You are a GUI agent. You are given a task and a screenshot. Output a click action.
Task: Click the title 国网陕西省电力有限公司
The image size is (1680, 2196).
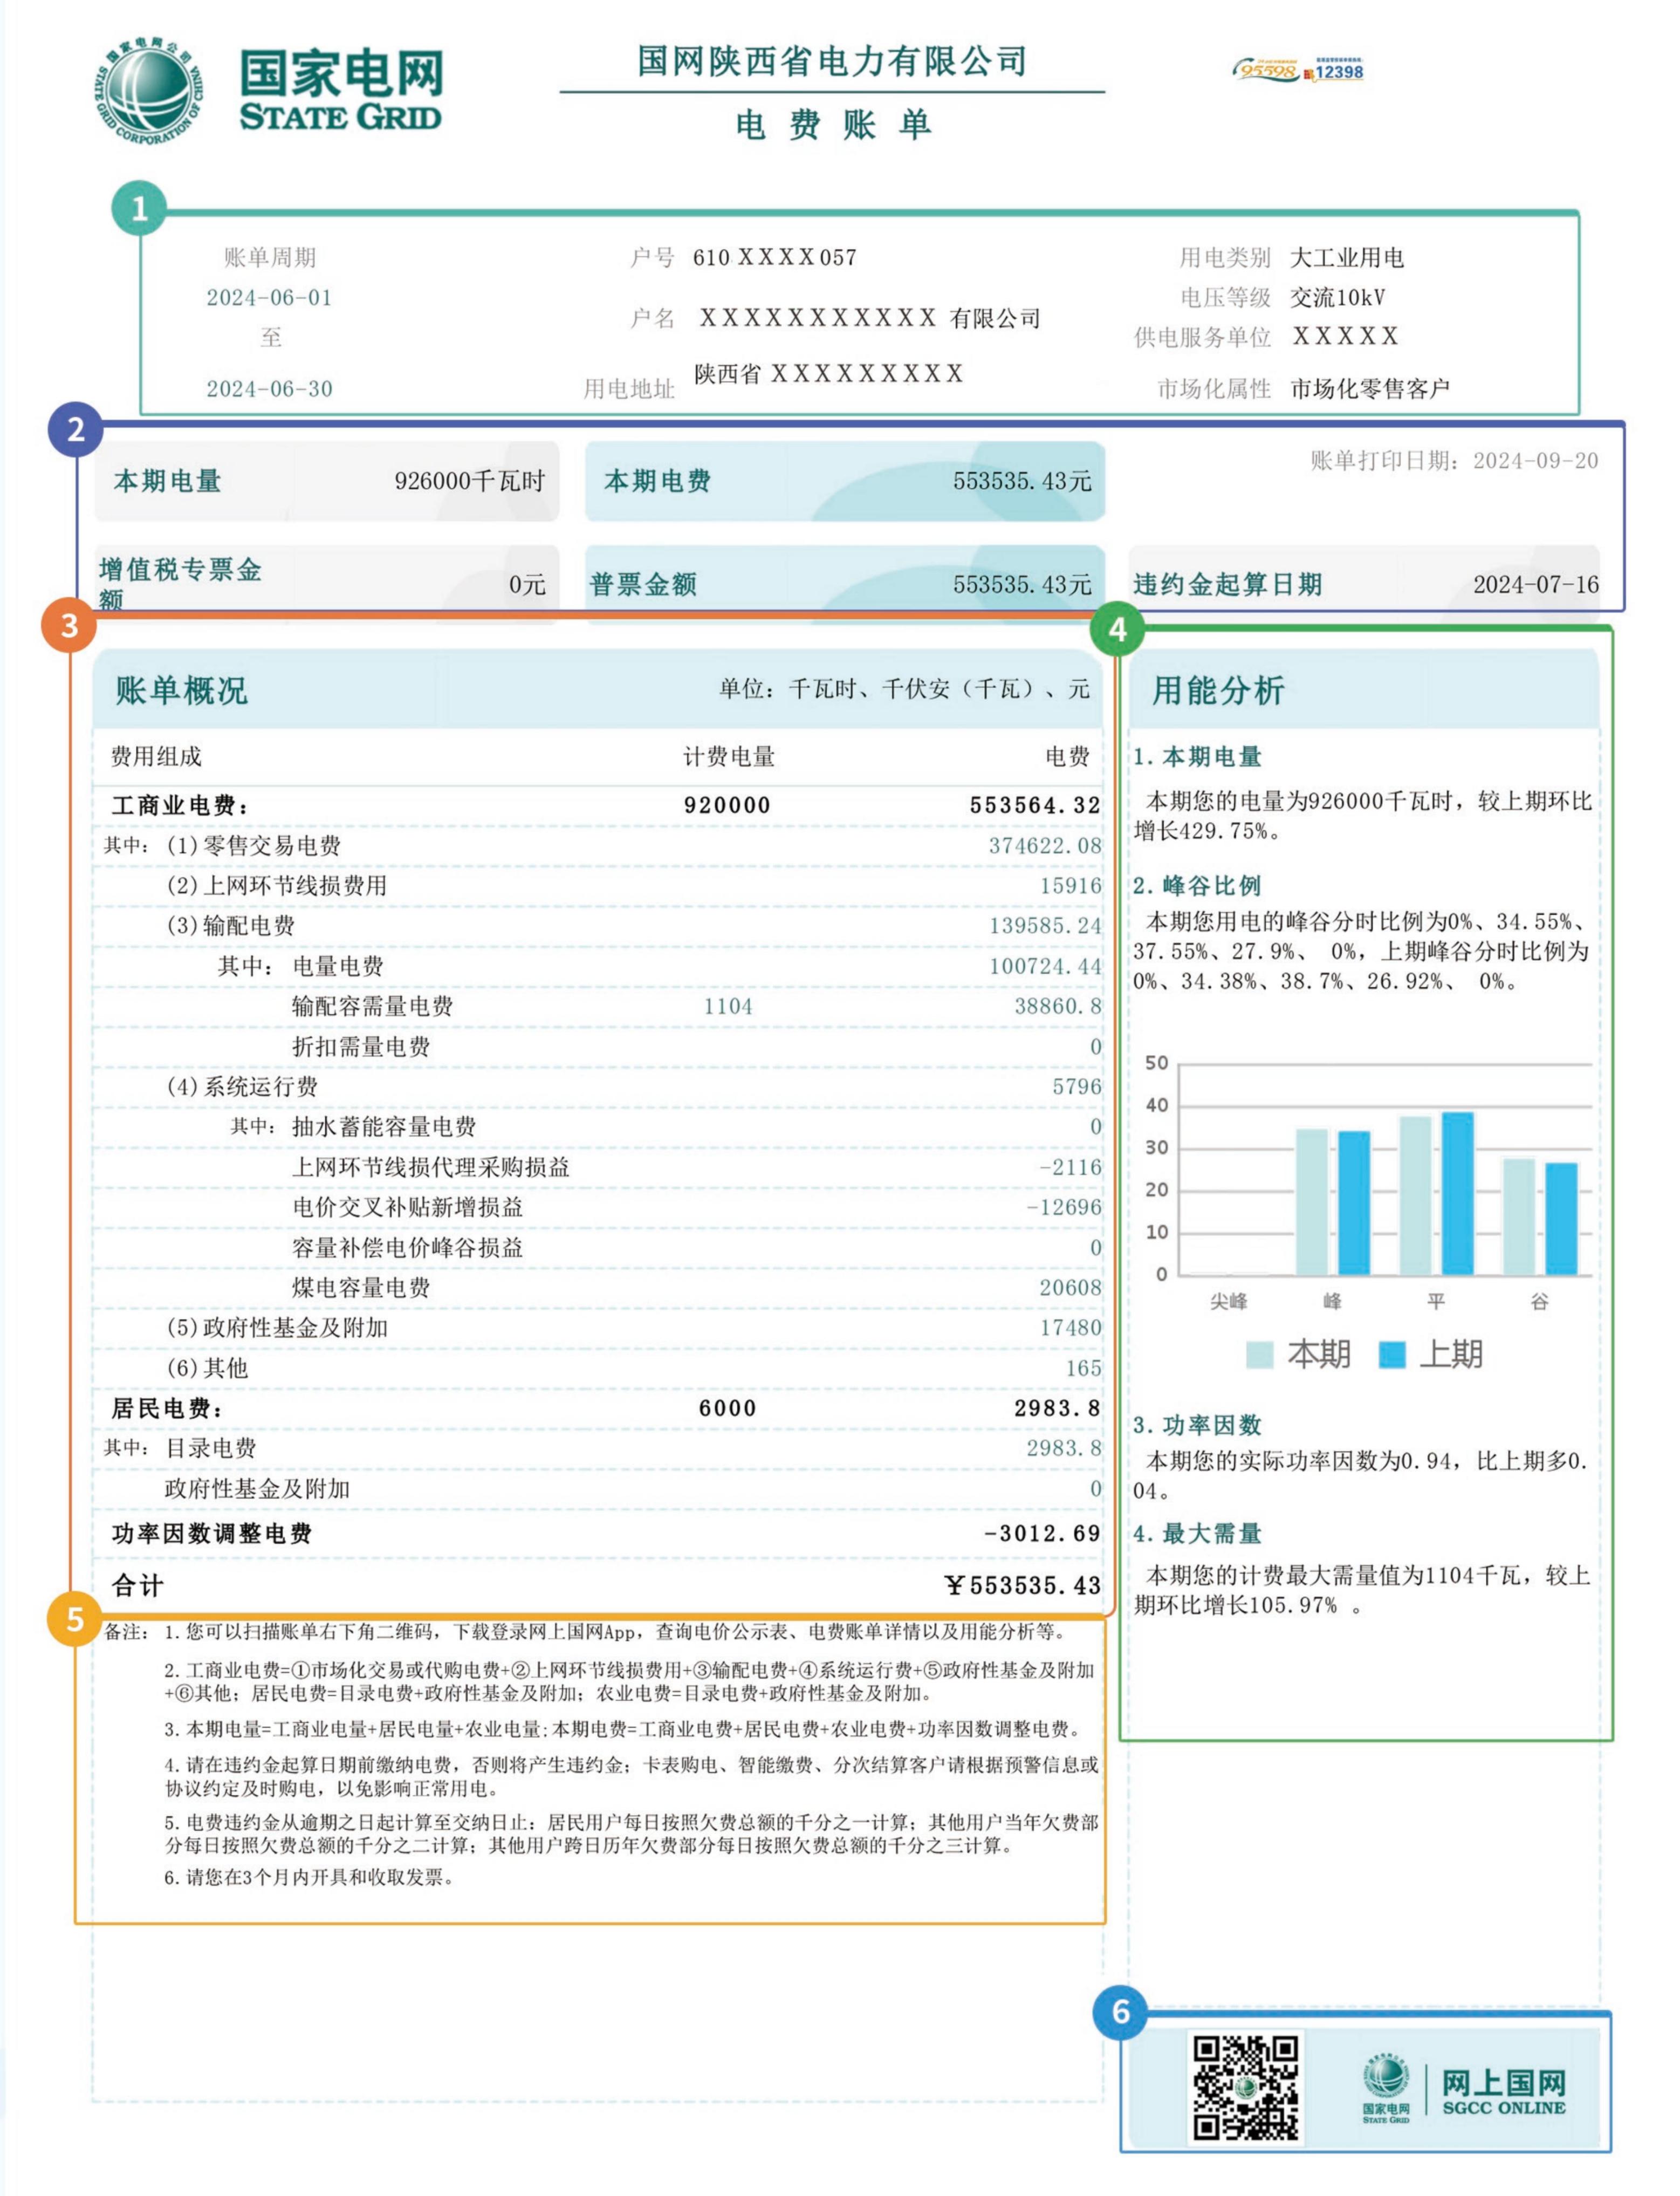pos(832,61)
